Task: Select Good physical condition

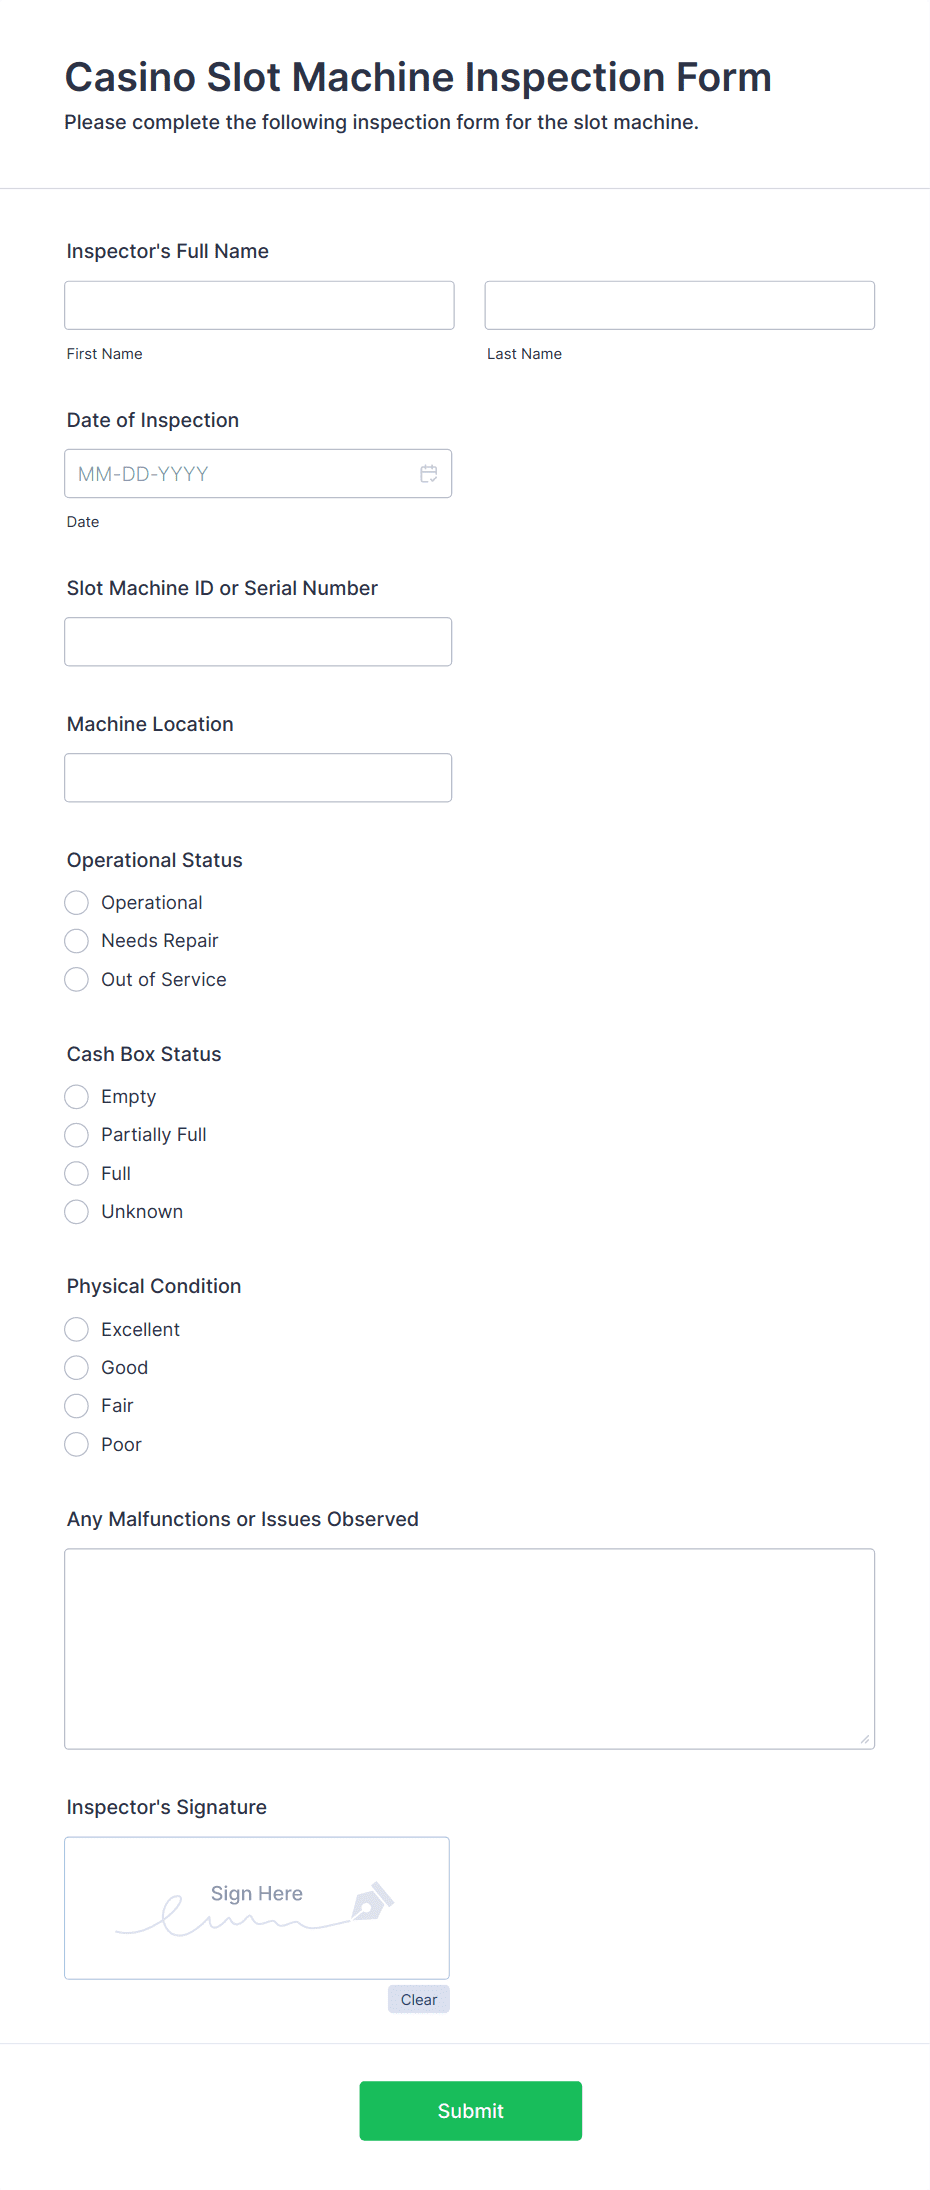Action: [77, 1368]
